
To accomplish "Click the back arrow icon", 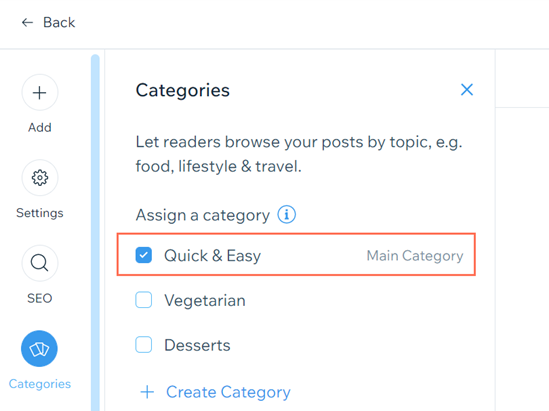I will tap(27, 23).
